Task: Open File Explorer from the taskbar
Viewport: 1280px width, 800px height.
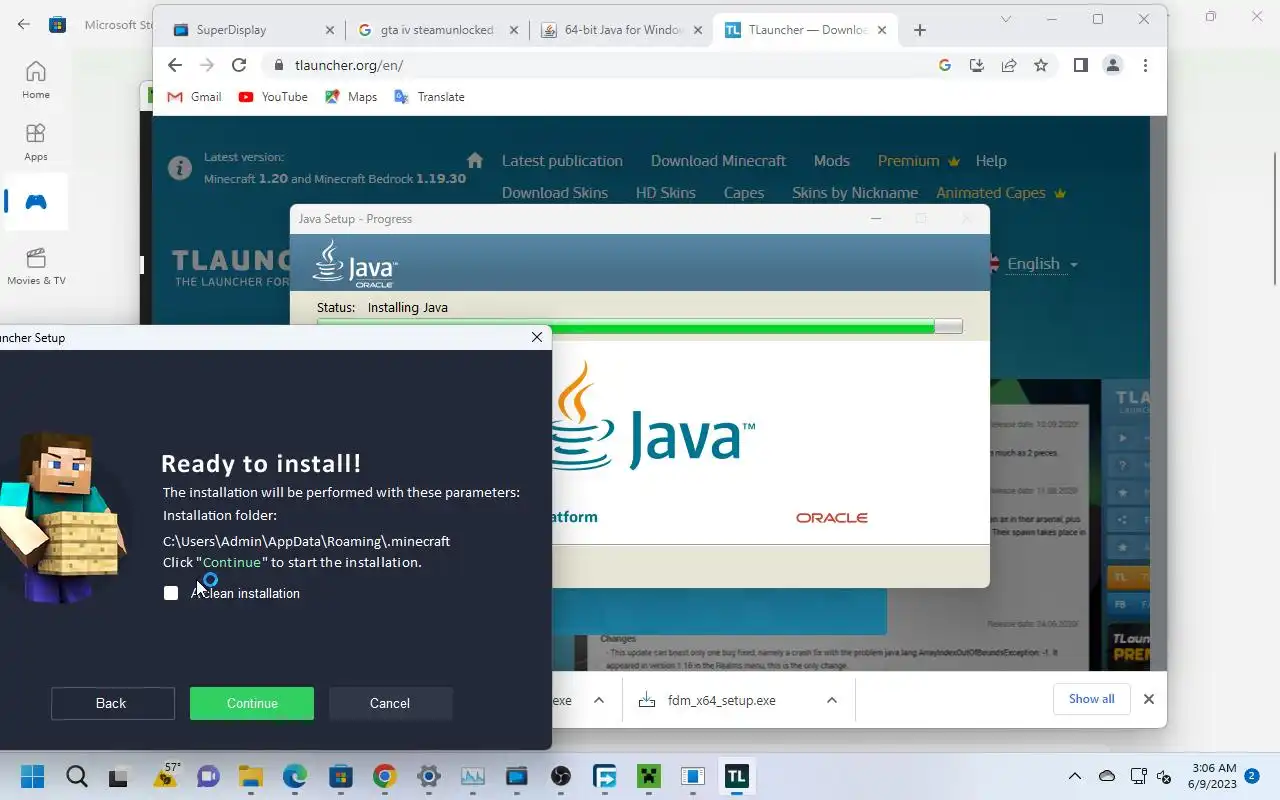Action: click(x=250, y=777)
